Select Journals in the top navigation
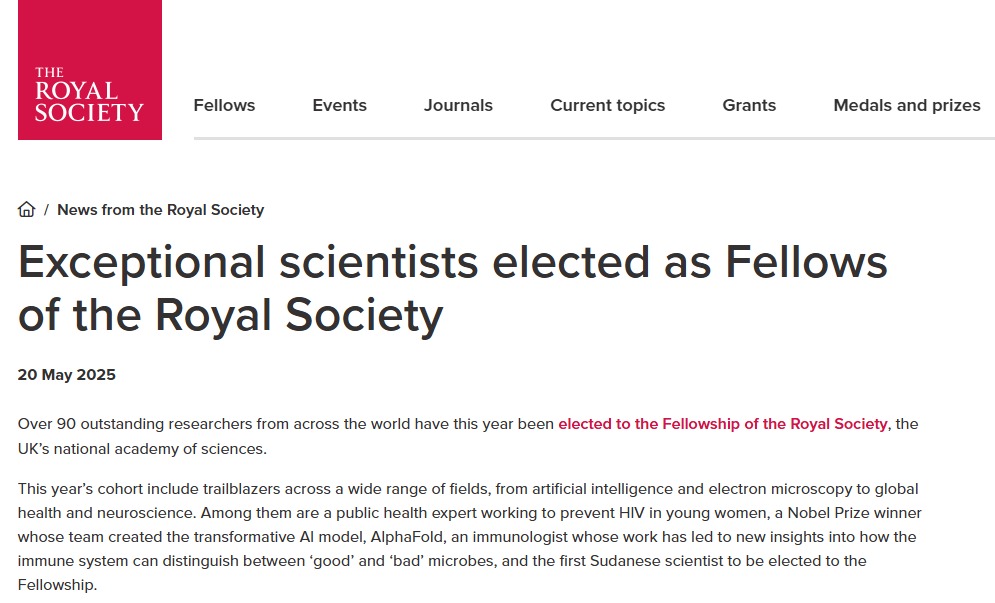This screenshot has width=995, height=603. click(x=458, y=105)
